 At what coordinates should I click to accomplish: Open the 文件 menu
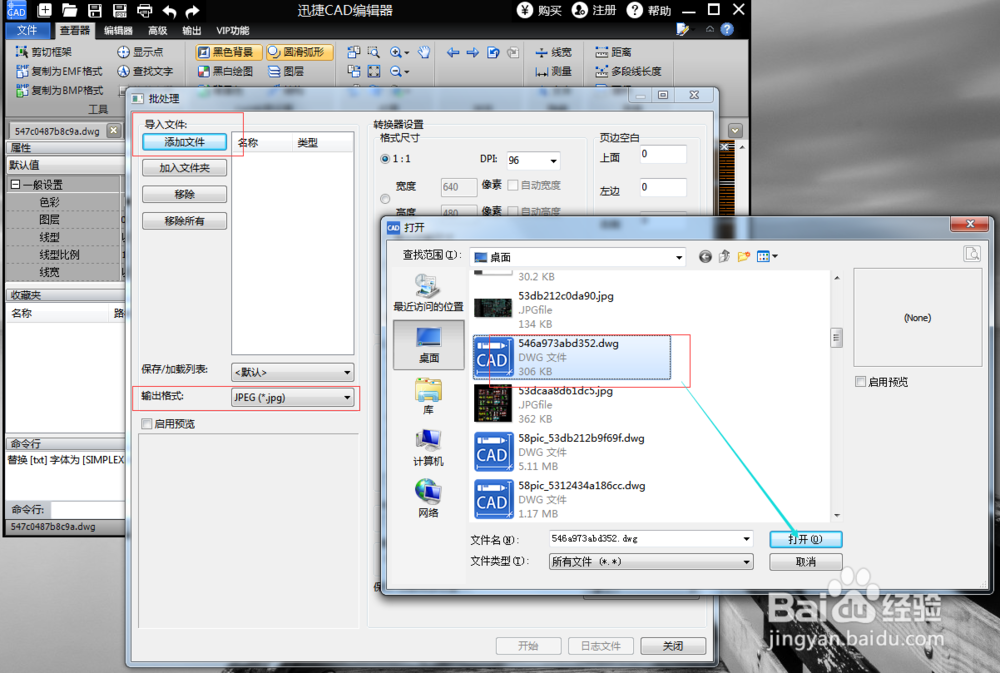(x=27, y=30)
